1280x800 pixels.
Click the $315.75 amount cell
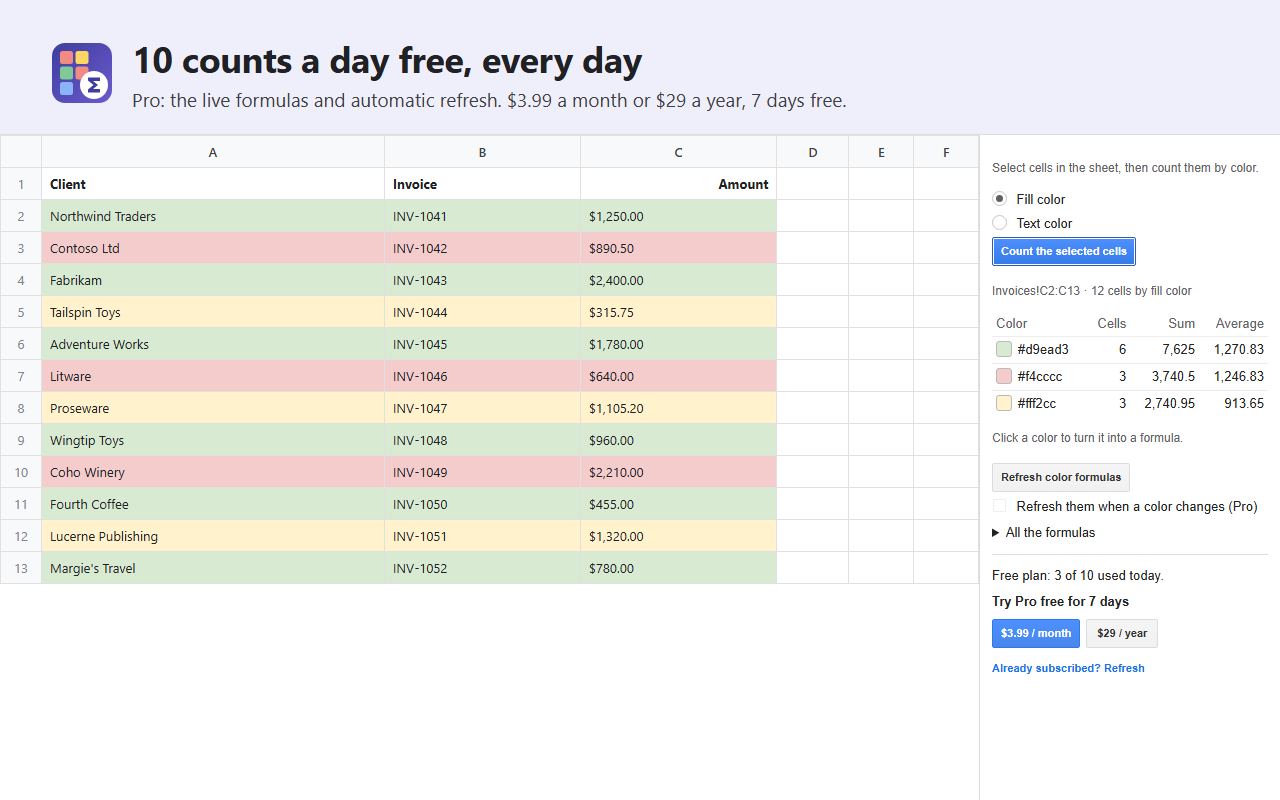click(679, 312)
